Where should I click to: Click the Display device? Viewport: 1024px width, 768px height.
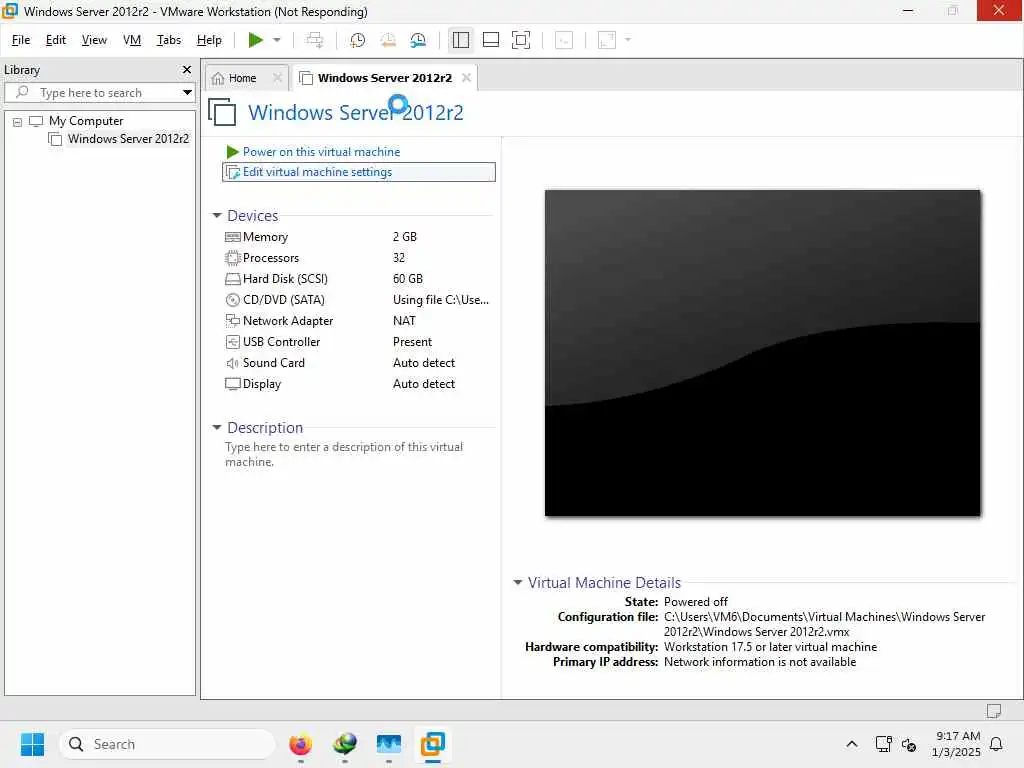pos(261,383)
